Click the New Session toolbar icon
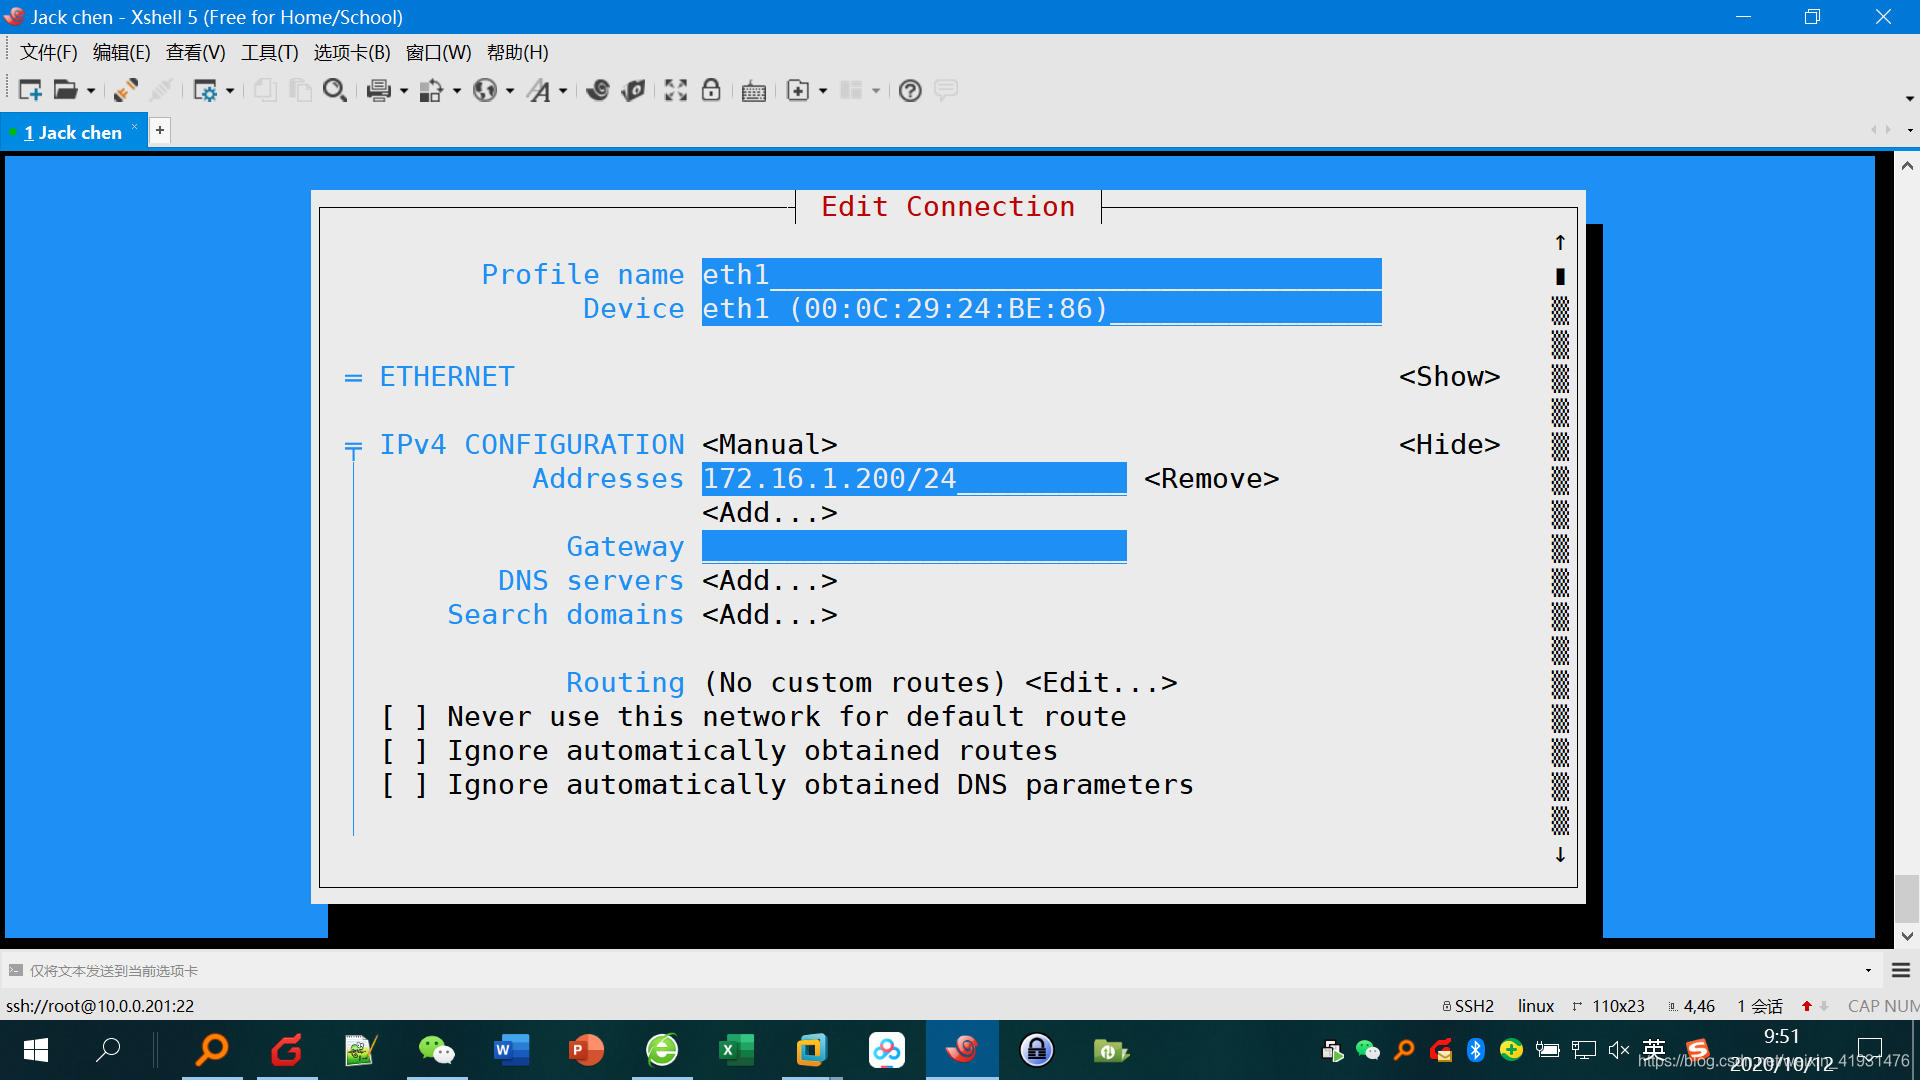 point(30,91)
